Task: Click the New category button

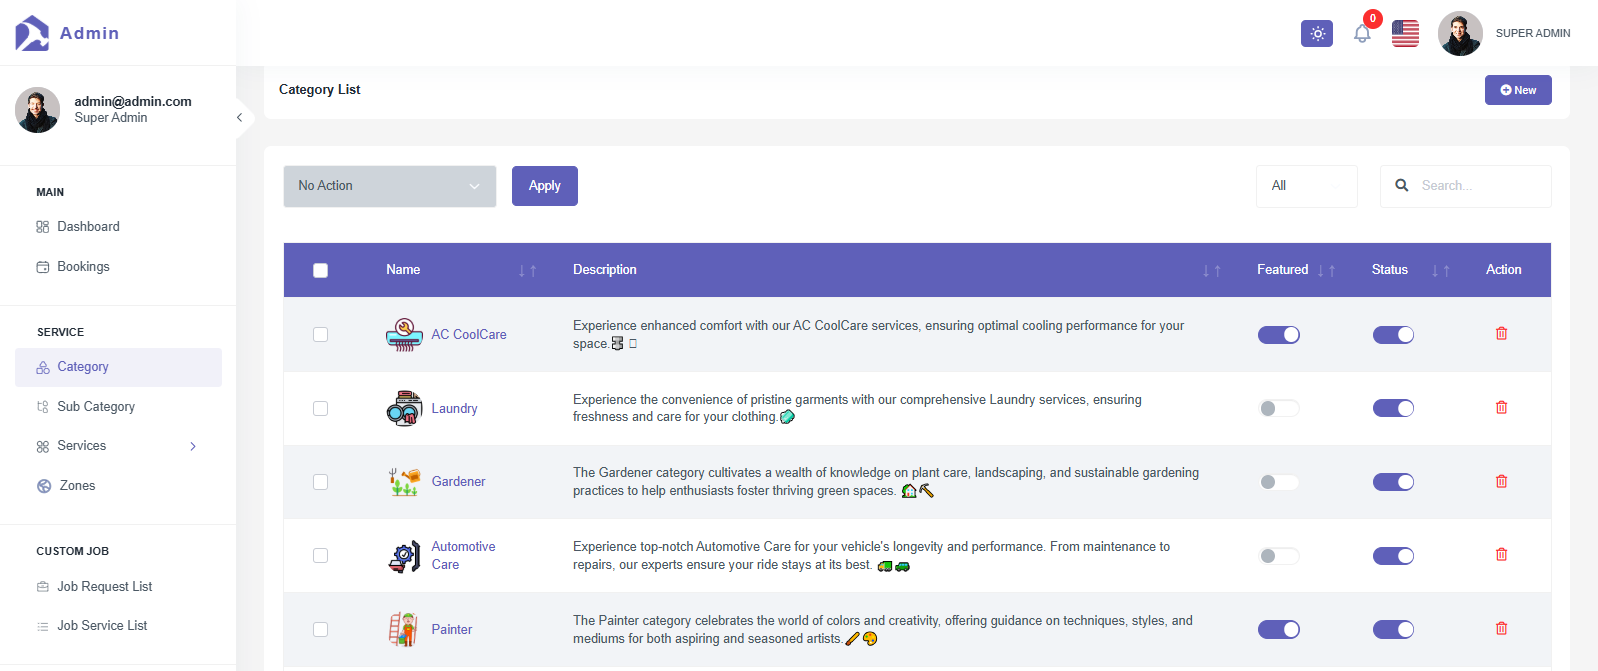Action: pyautogui.click(x=1517, y=90)
